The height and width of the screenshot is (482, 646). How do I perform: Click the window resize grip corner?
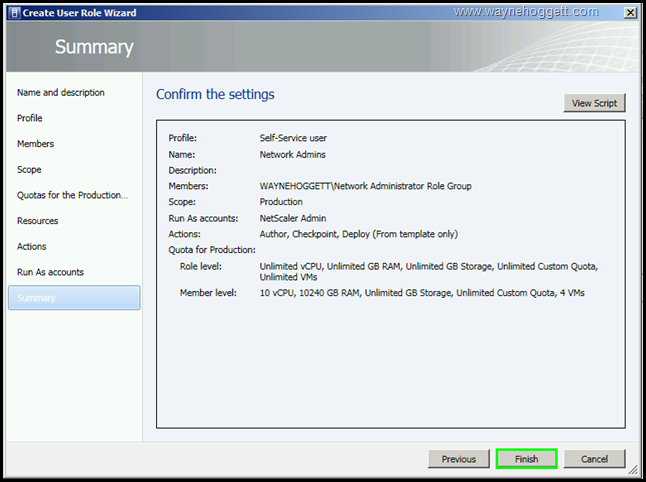[633, 470]
